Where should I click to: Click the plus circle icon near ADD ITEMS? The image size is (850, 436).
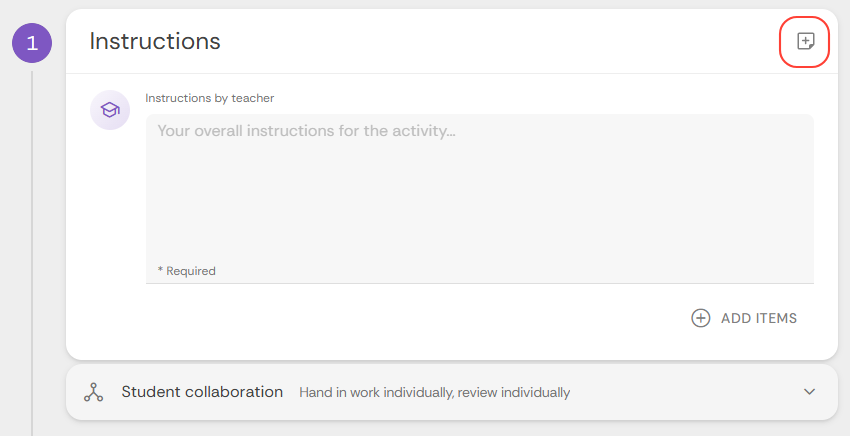pyautogui.click(x=701, y=318)
